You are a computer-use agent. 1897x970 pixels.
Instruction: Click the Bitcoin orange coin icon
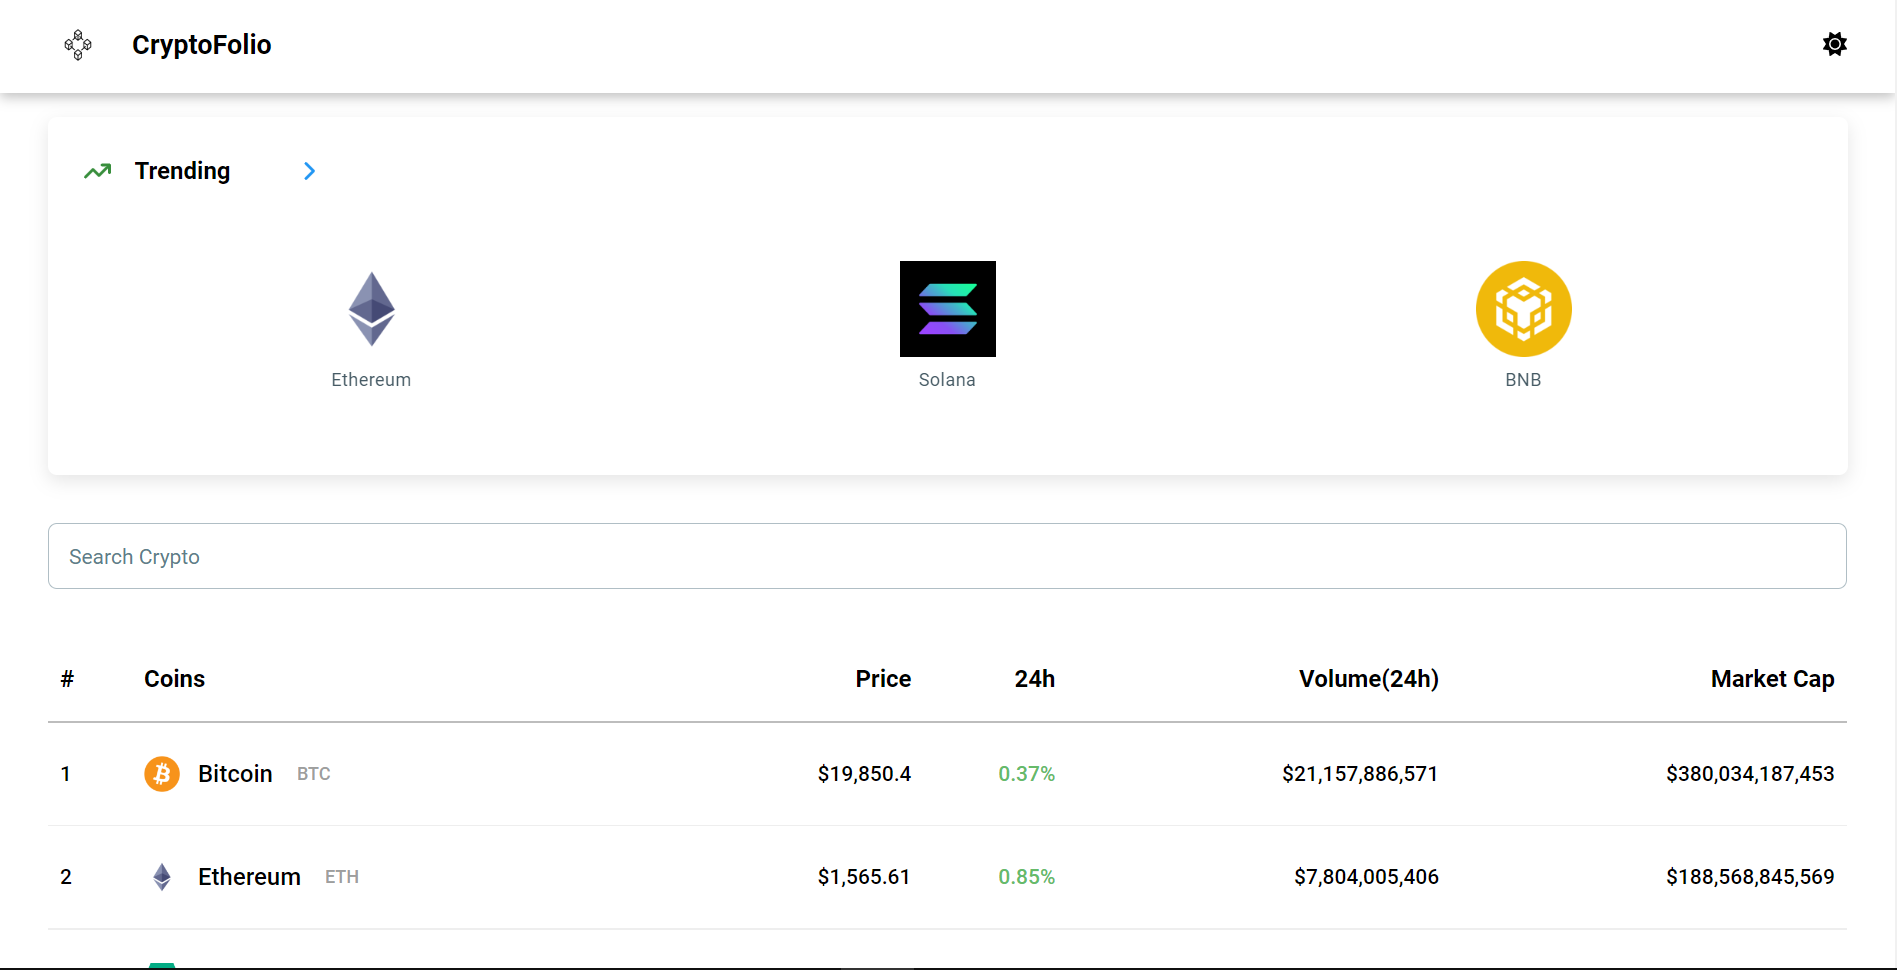162,774
